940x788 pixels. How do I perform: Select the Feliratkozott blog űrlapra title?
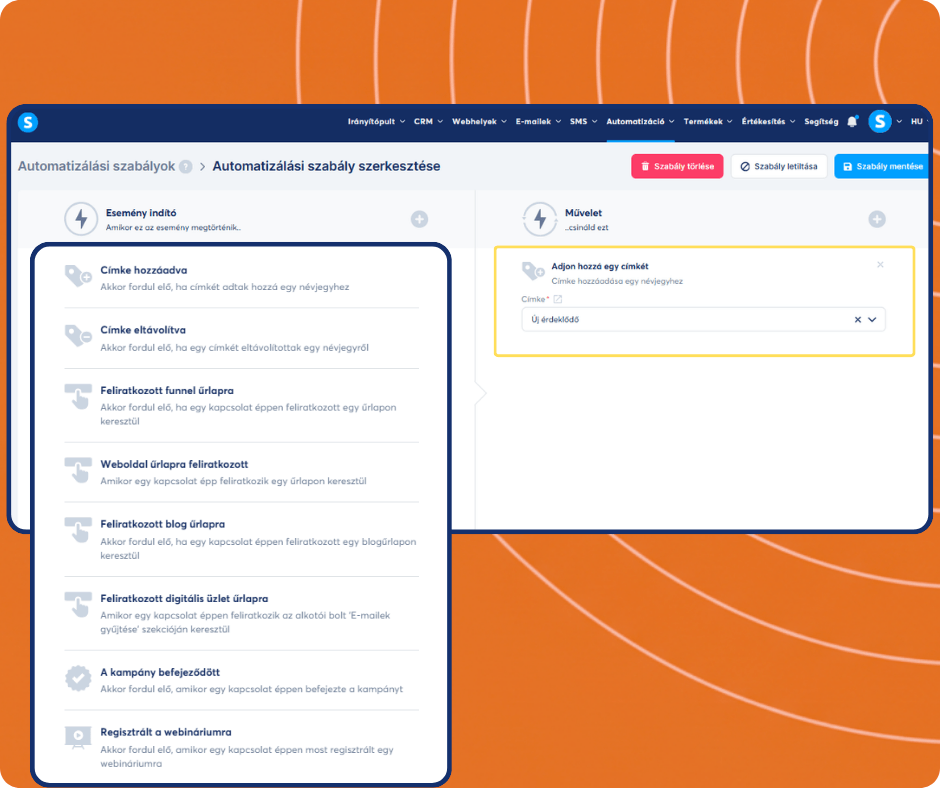[x=162, y=524]
